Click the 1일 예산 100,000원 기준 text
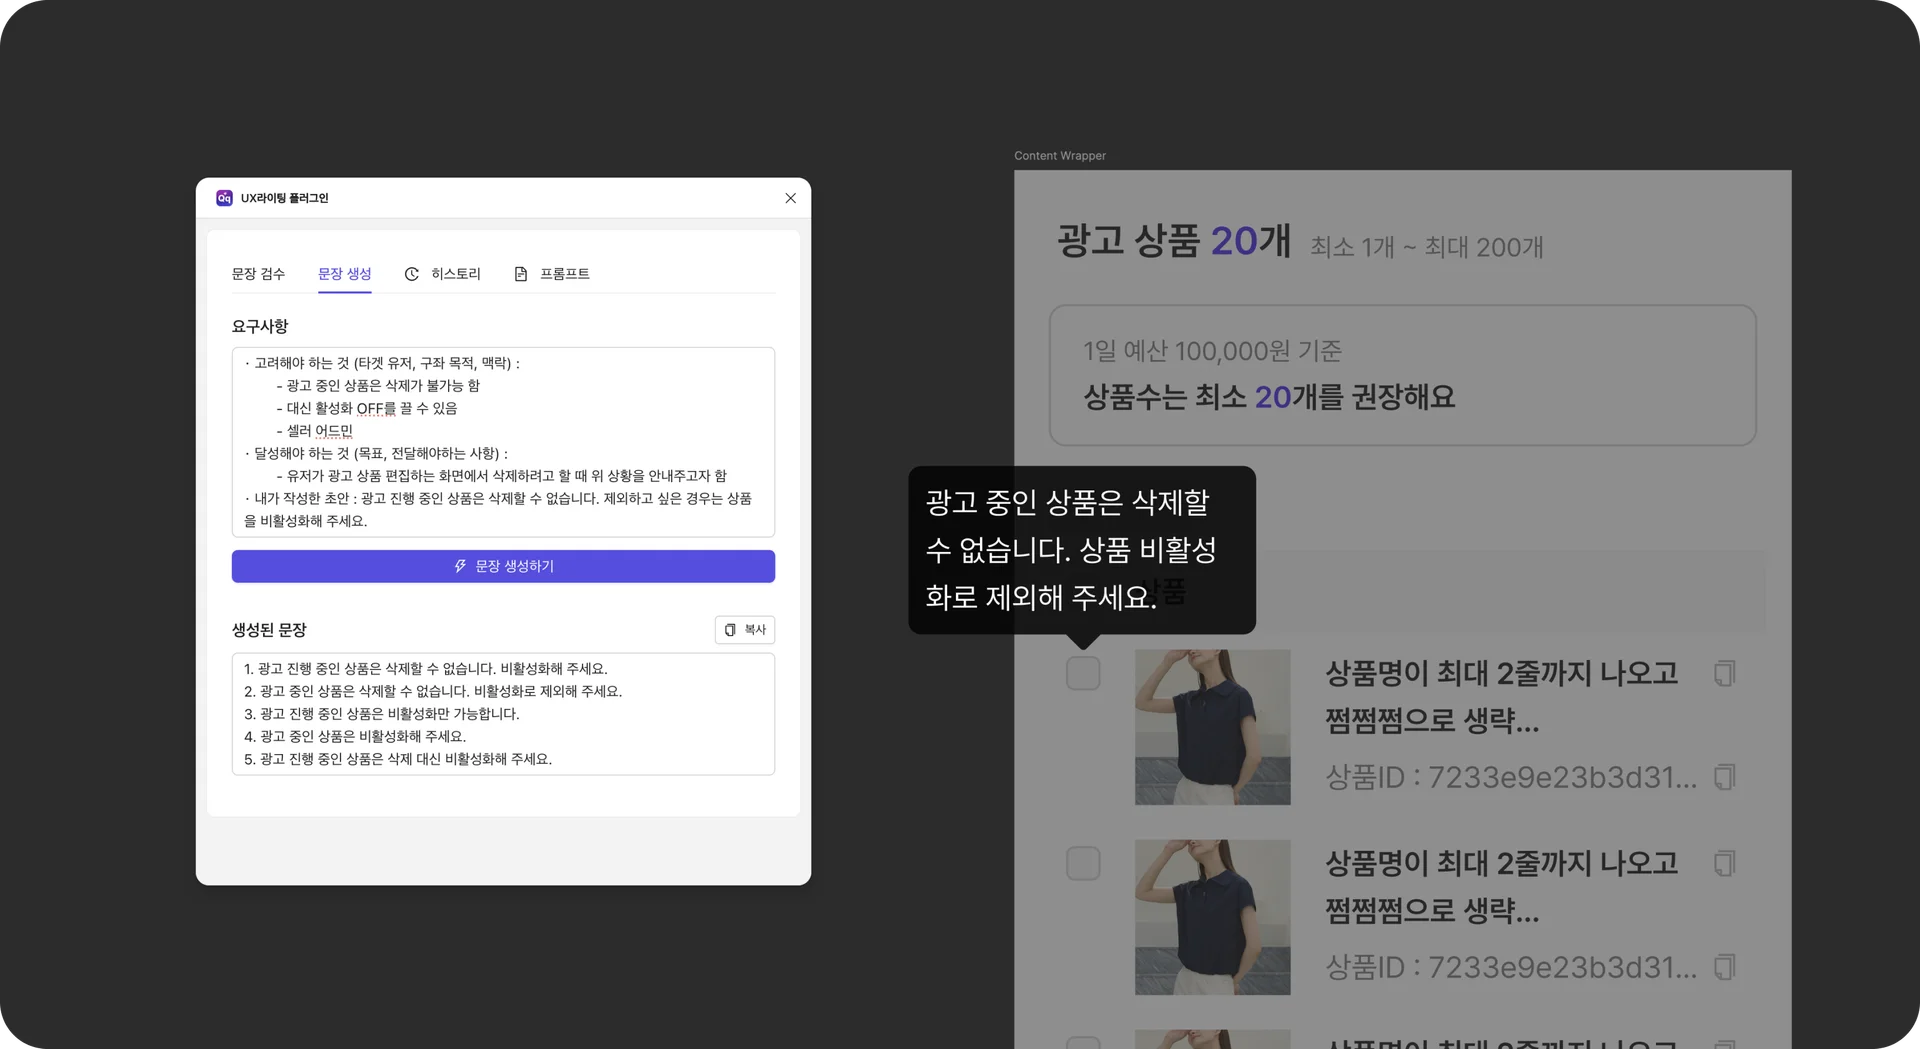 point(1212,351)
